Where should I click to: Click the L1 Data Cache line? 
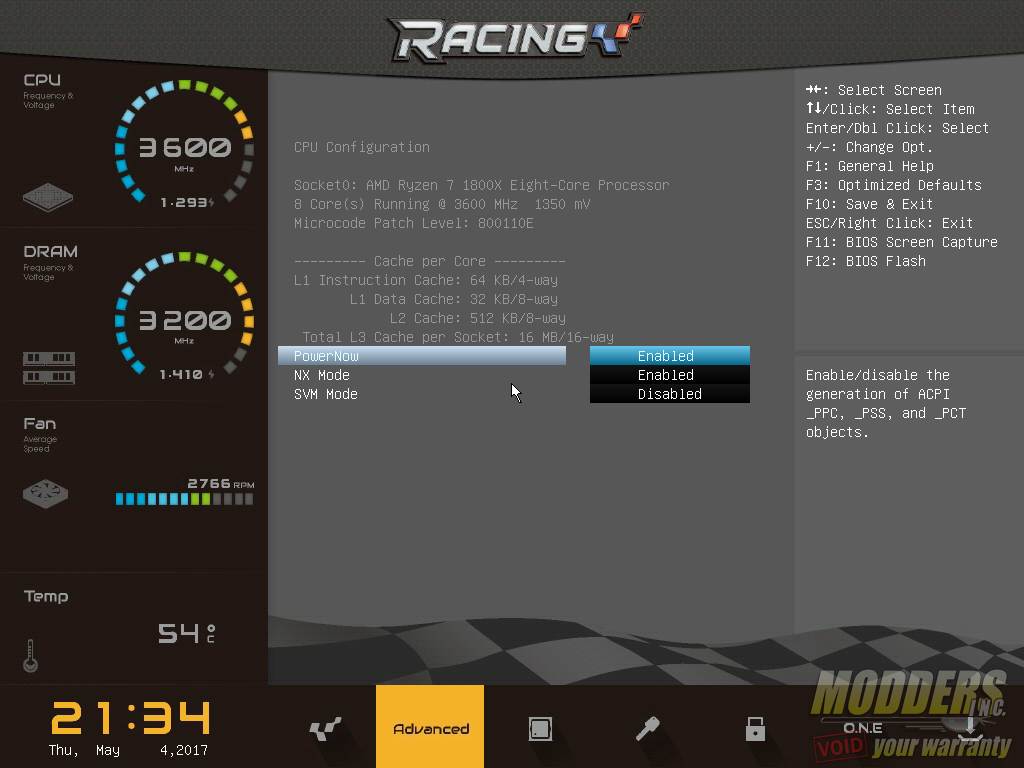pos(454,299)
